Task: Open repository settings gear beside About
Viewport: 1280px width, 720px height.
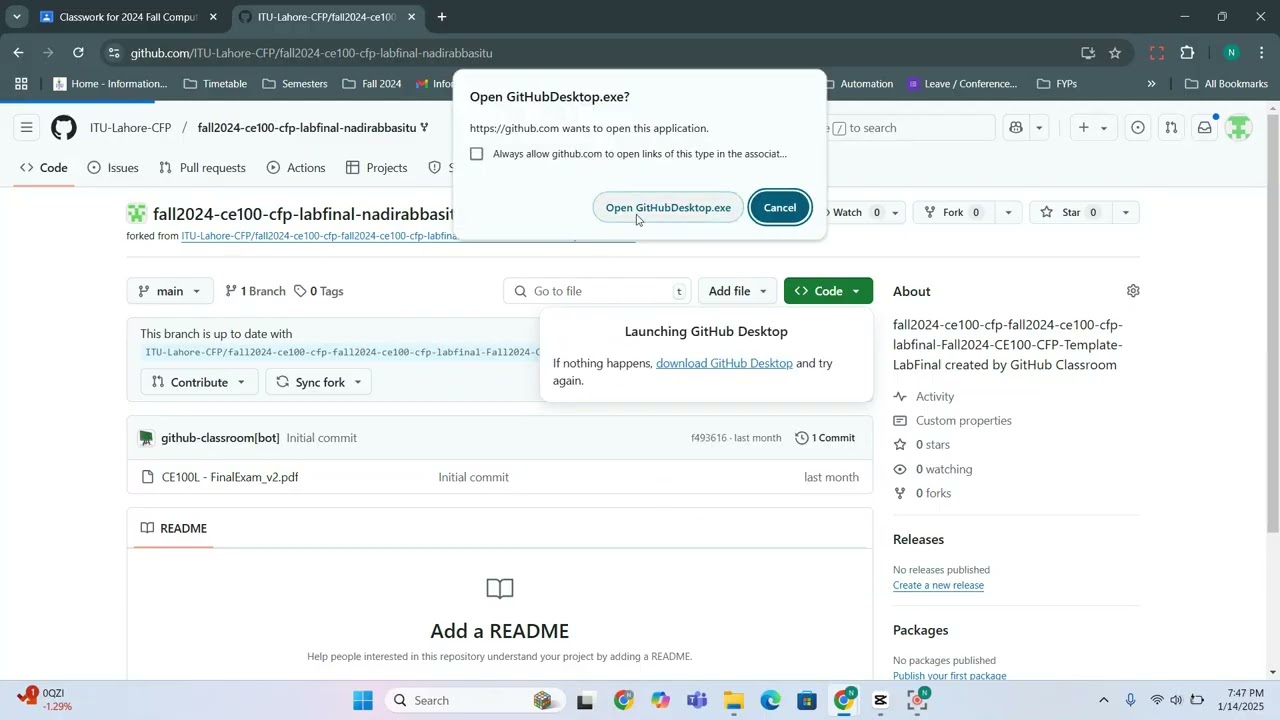Action: [1133, 291]
